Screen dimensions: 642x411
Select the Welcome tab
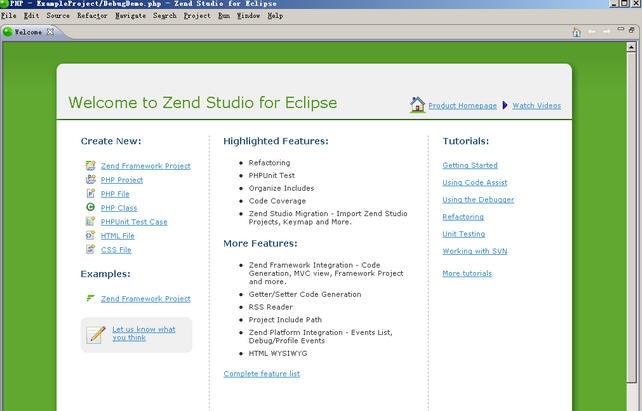click(28, 32)
